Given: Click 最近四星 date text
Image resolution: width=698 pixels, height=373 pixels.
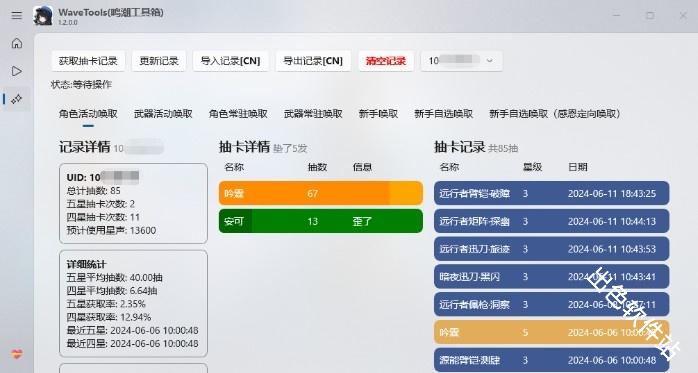Looking at the screenshot, I should [133, 344].
